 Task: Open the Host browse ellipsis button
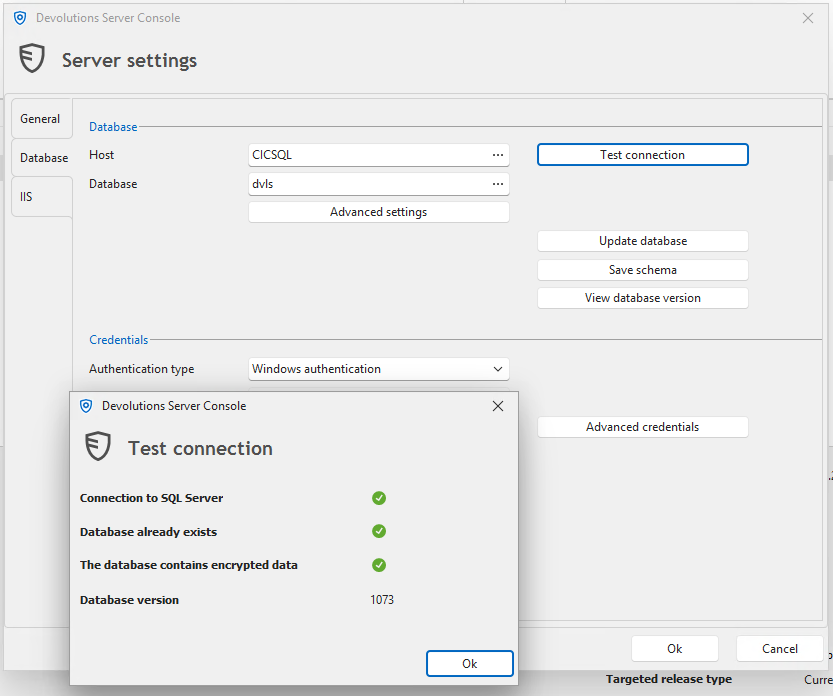coord(498,155)
